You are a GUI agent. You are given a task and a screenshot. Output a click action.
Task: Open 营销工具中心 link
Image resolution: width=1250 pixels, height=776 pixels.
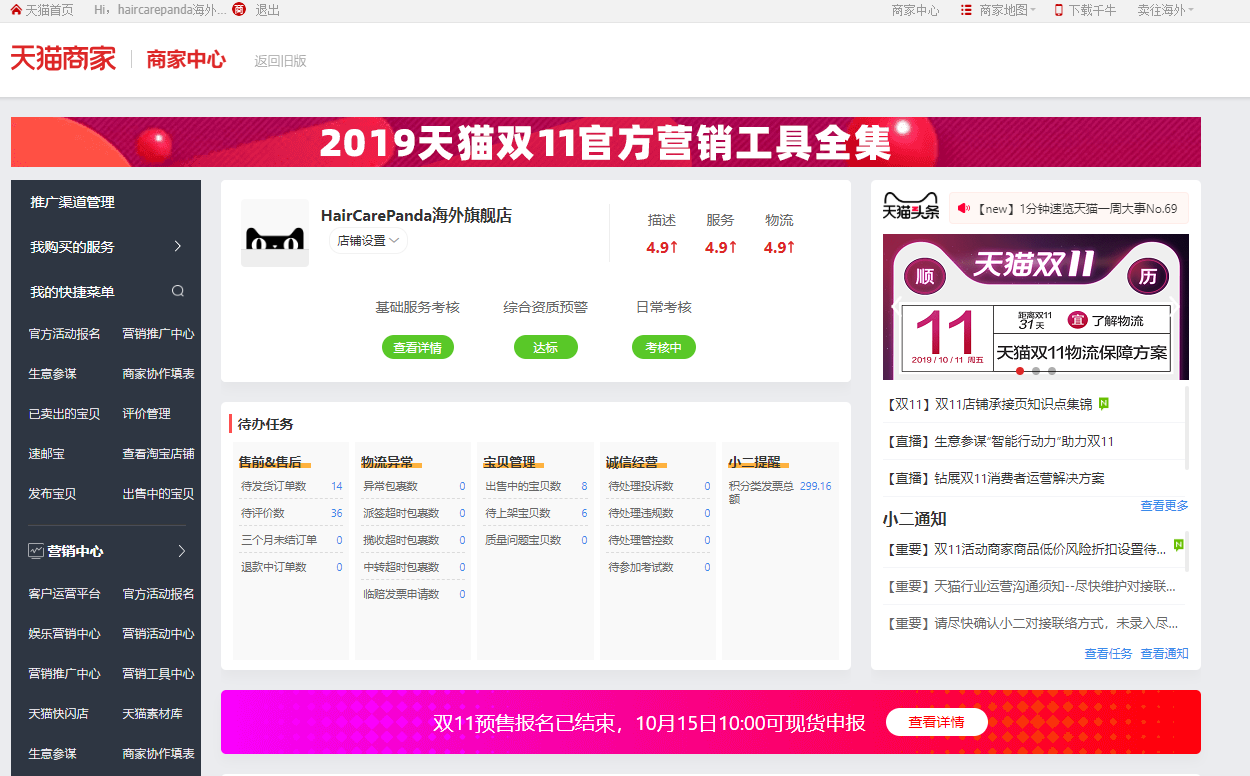159,673
